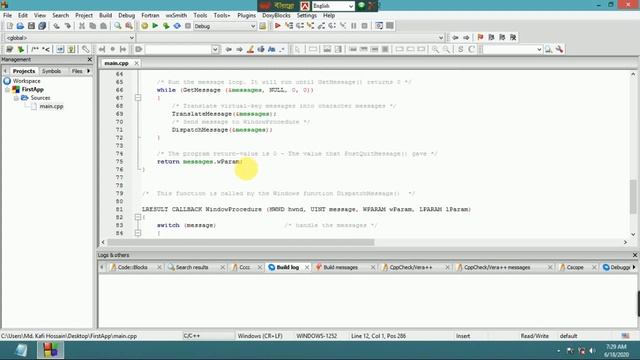Collapse the Sources folder node
Viewport: 640px width, 360px height.
[16, 98]
